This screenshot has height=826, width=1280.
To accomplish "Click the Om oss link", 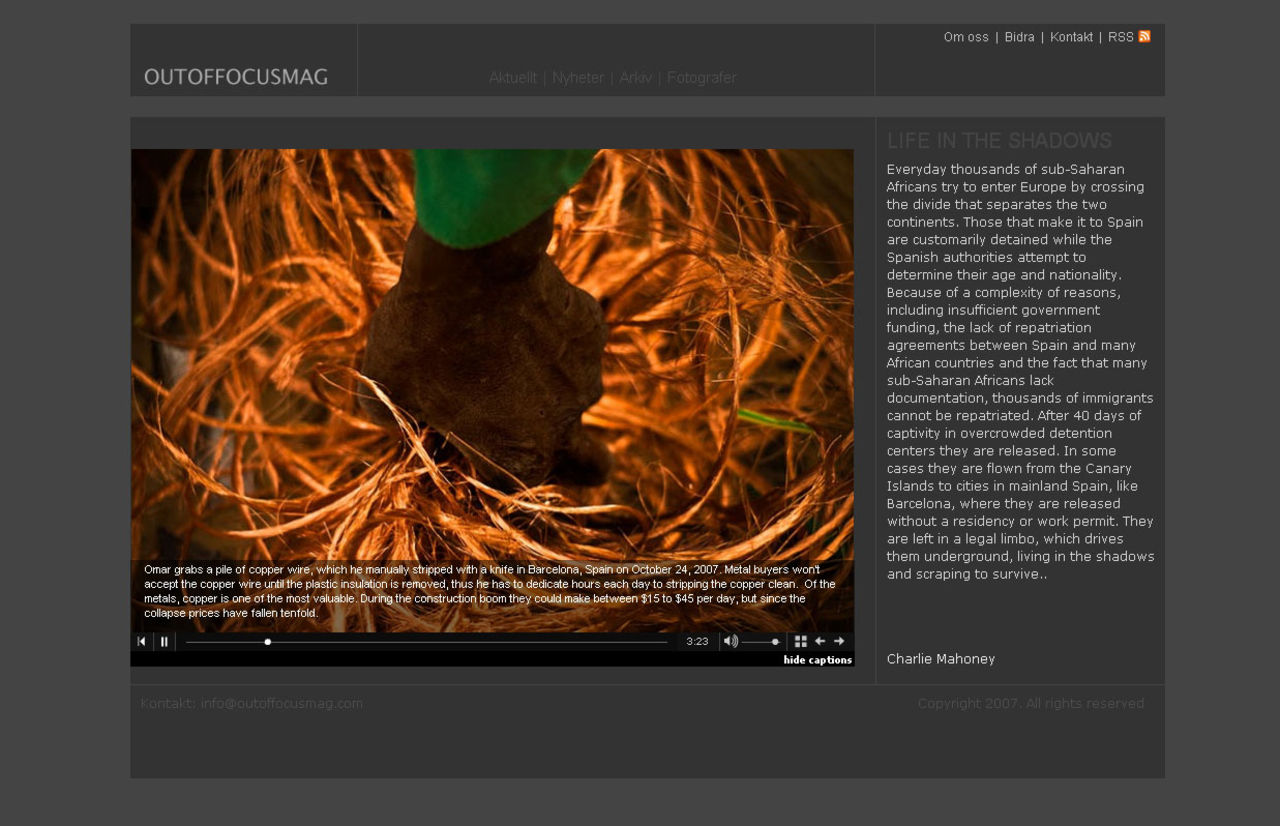I will 966,37.
